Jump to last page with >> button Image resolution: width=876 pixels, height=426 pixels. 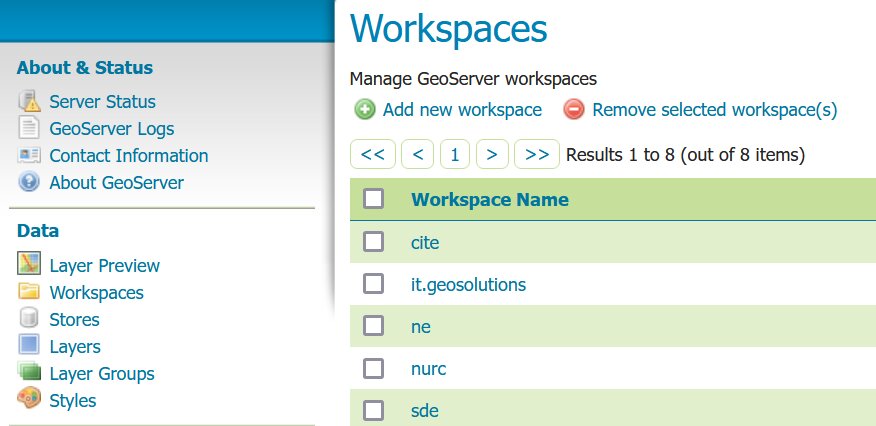[537, 154]
